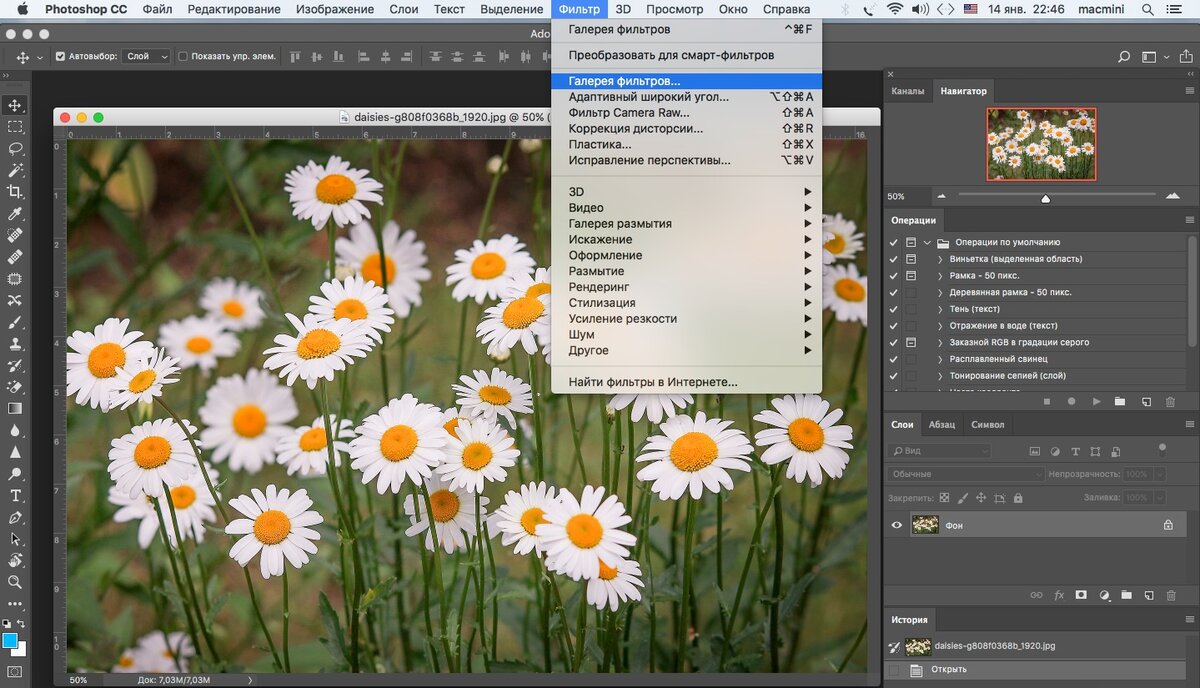1200x688 pixels.
Task: Toggle checkmark for Виньетка (выделенная область) action
Action: [x=894, y=259]
